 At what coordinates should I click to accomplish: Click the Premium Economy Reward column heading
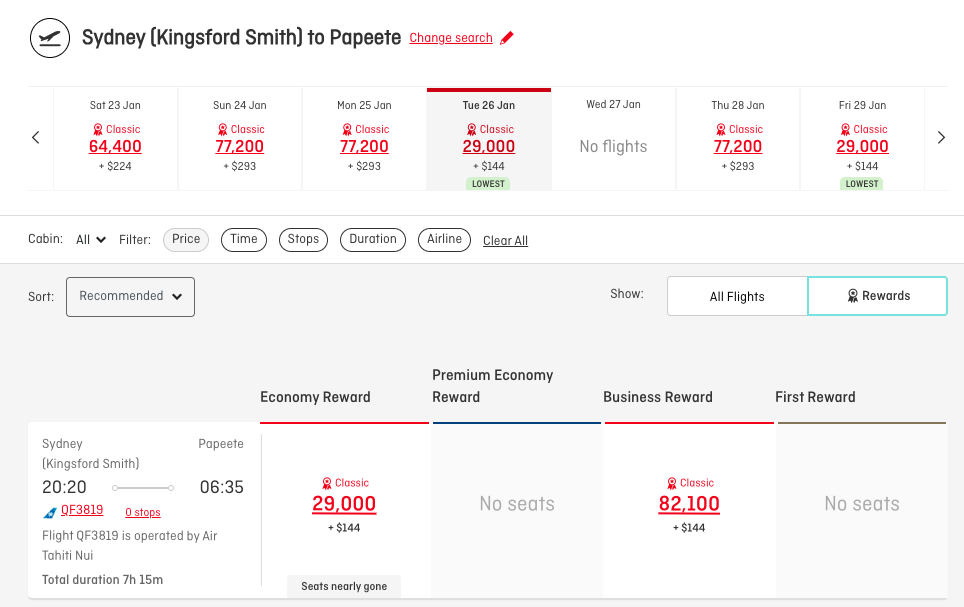pyautogui.click(x=492, y=386)
